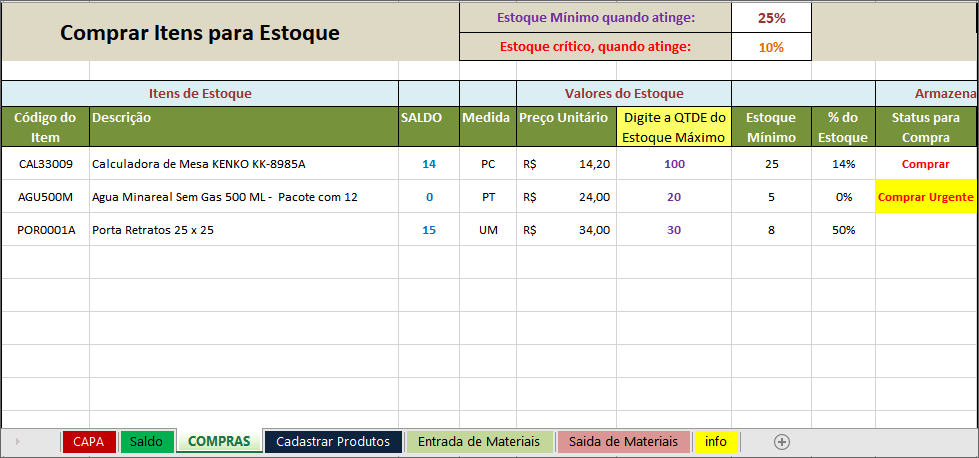The image size is (979, 458).
Task: Select saldo value 0
Action: coord(429,197)
